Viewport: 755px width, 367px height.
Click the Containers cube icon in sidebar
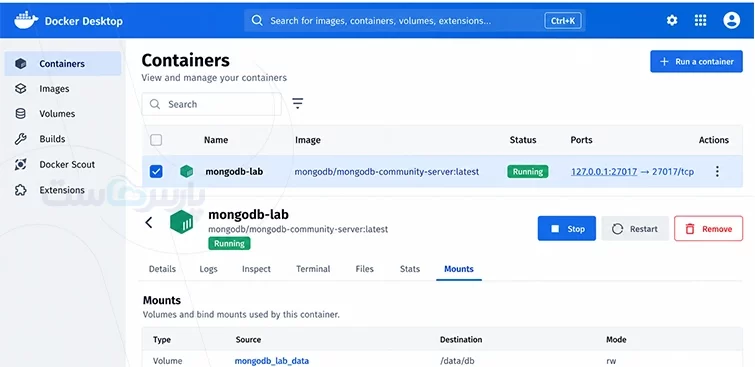pyautogui.click(x=20, y=64)
